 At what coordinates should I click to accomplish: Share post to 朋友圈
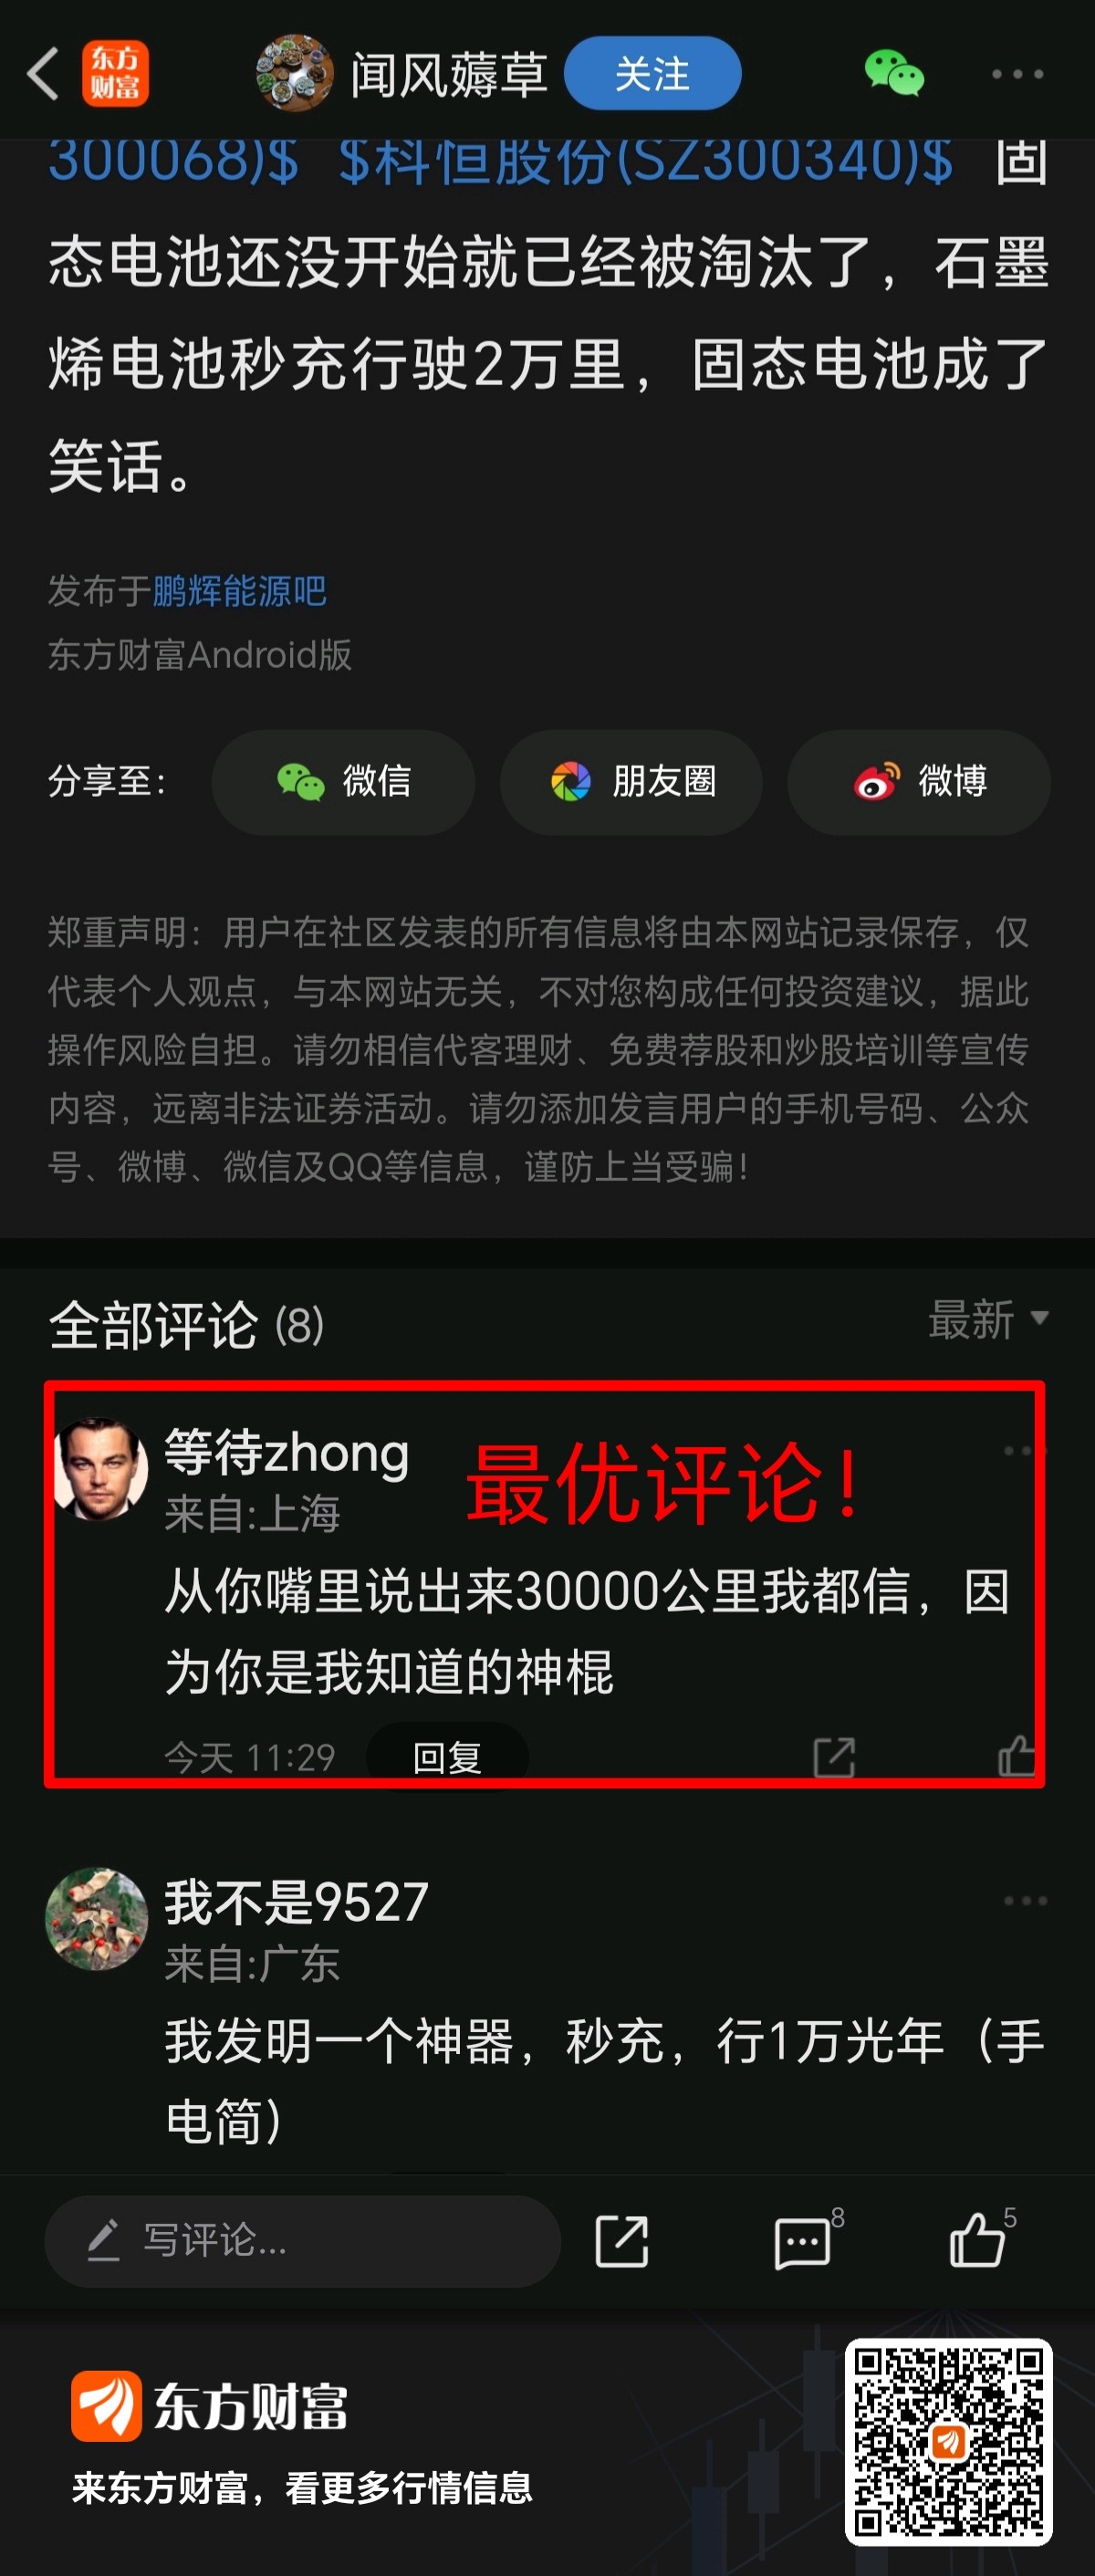pyautogui.click(x=631, y=782)
